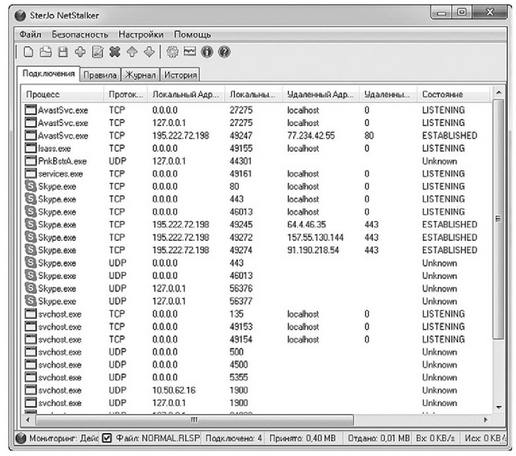Click the Add rule plus icon

tap(80, 52)
